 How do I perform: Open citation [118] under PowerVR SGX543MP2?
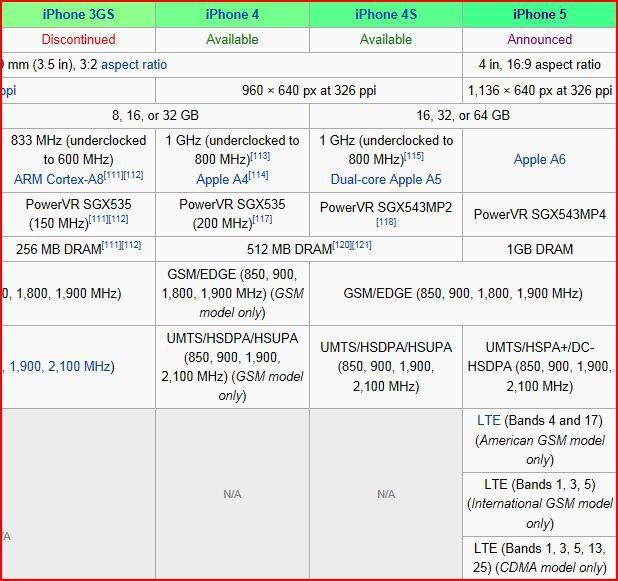pos(386,222)
